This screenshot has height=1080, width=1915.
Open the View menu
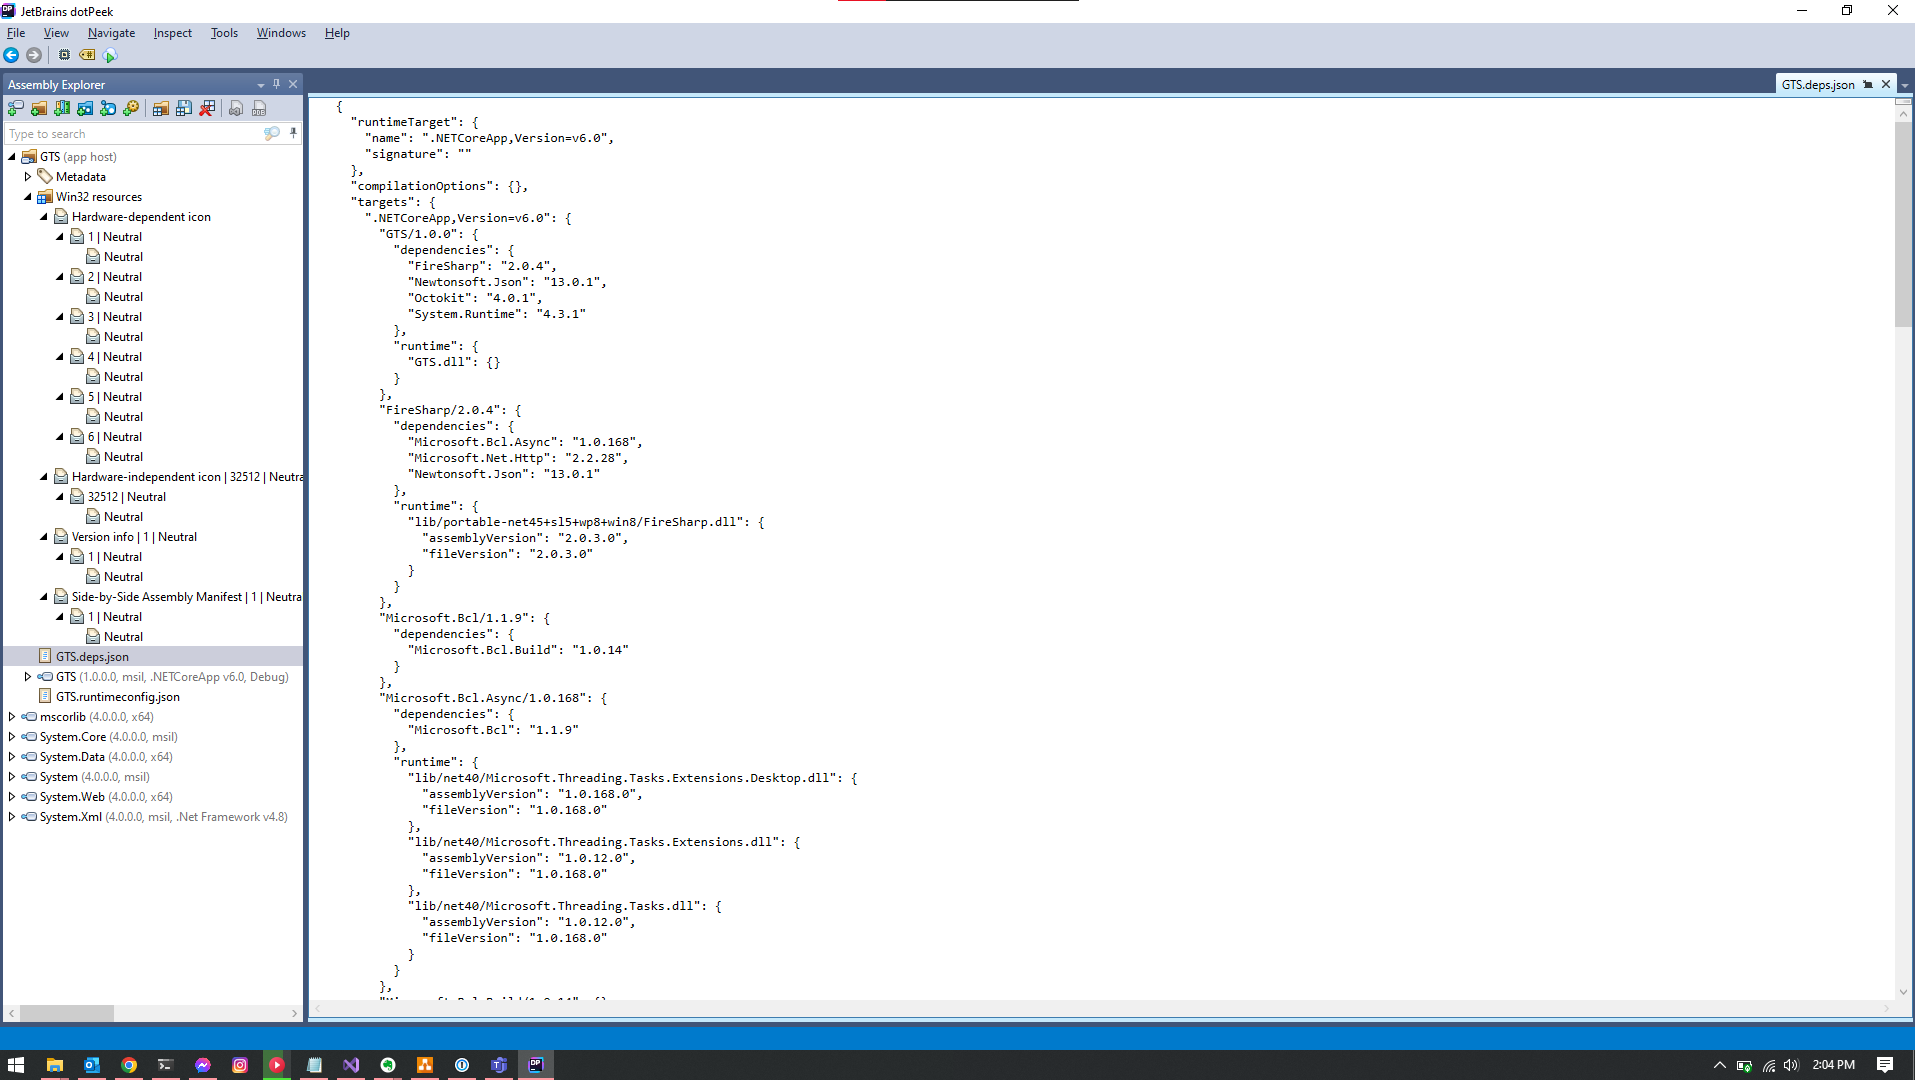coord(56,33)
